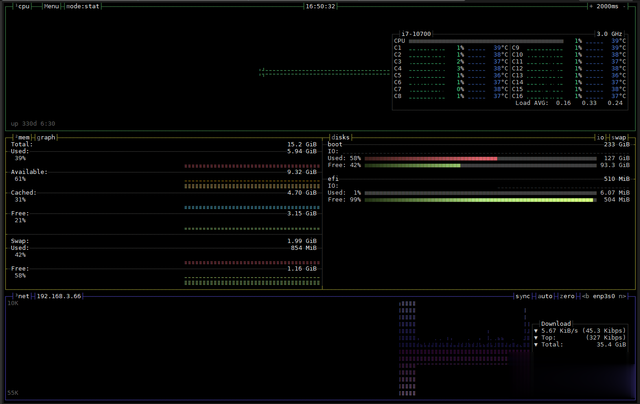This screenshot has width=640, height=404.
Task: Select previous interface with <b arrow
Action: [585, 296]
